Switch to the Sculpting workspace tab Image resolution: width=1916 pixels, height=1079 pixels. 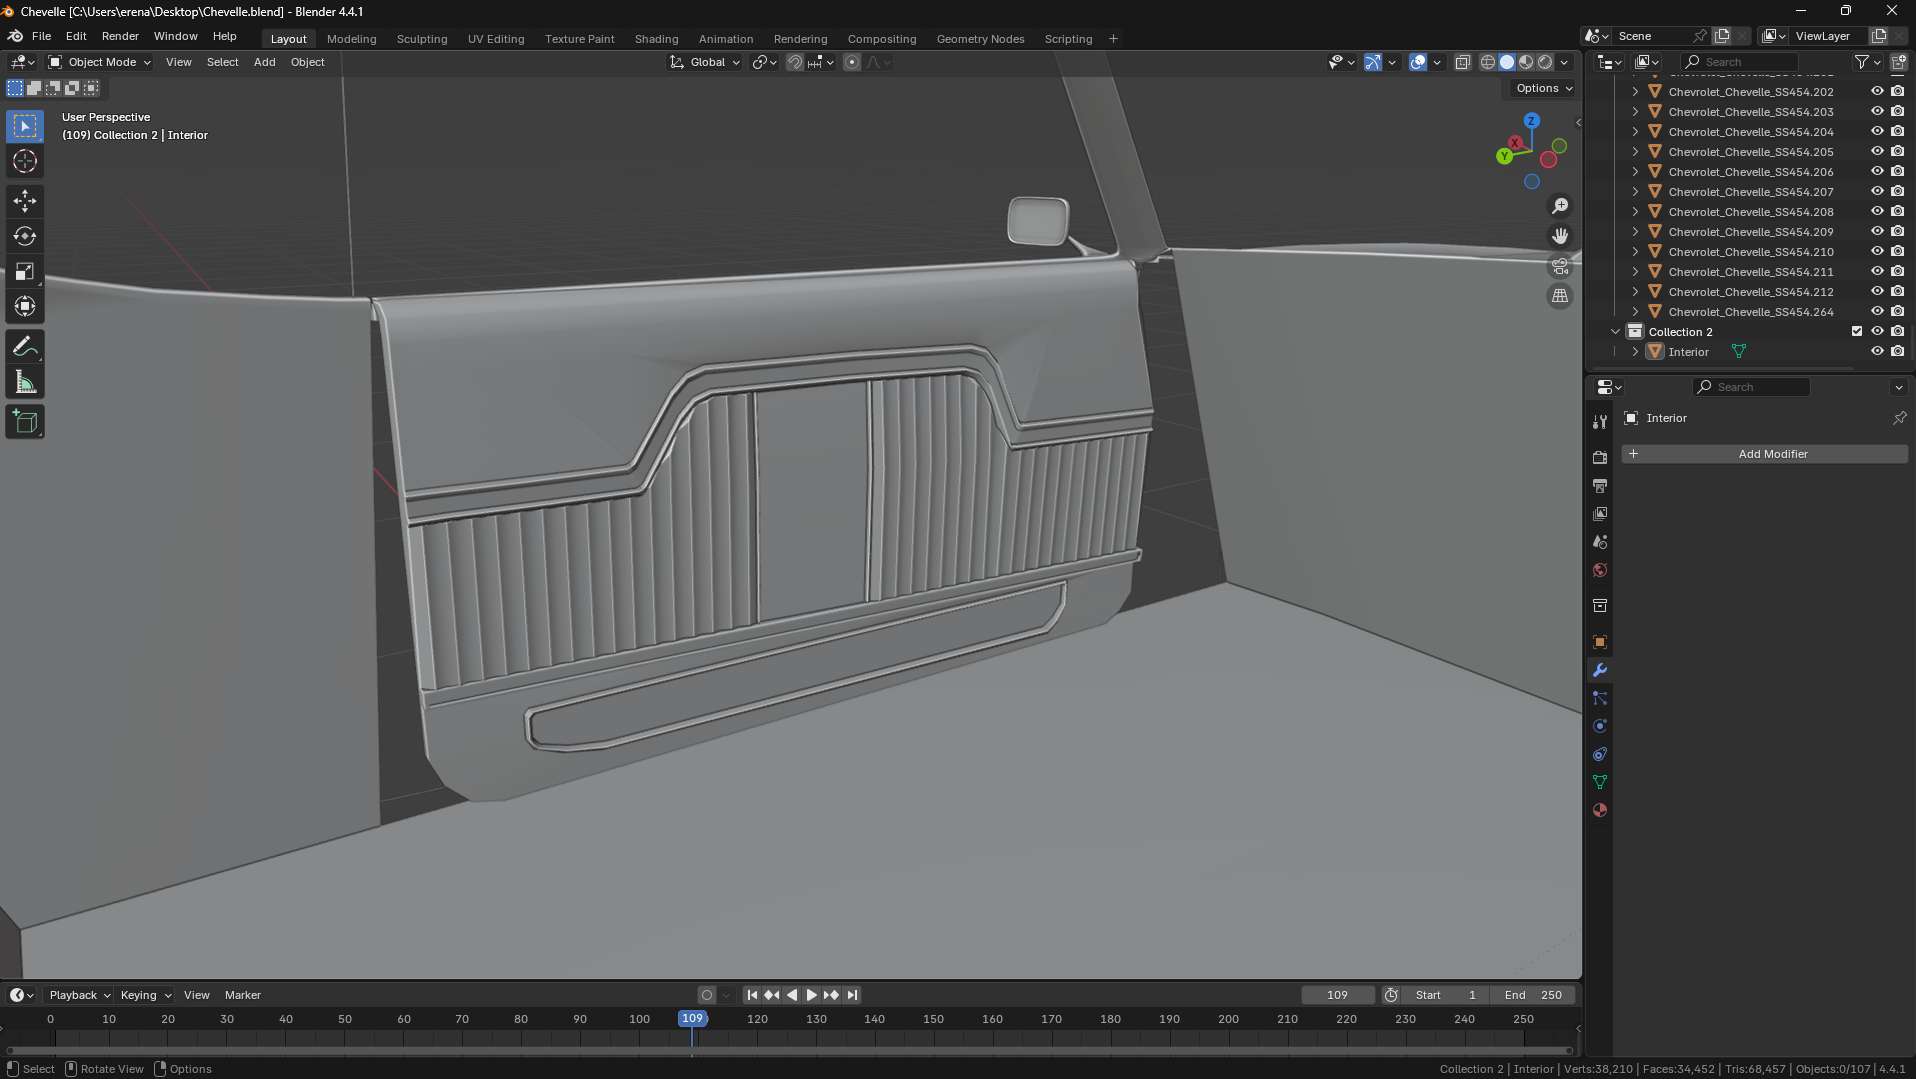coord(421,39)
